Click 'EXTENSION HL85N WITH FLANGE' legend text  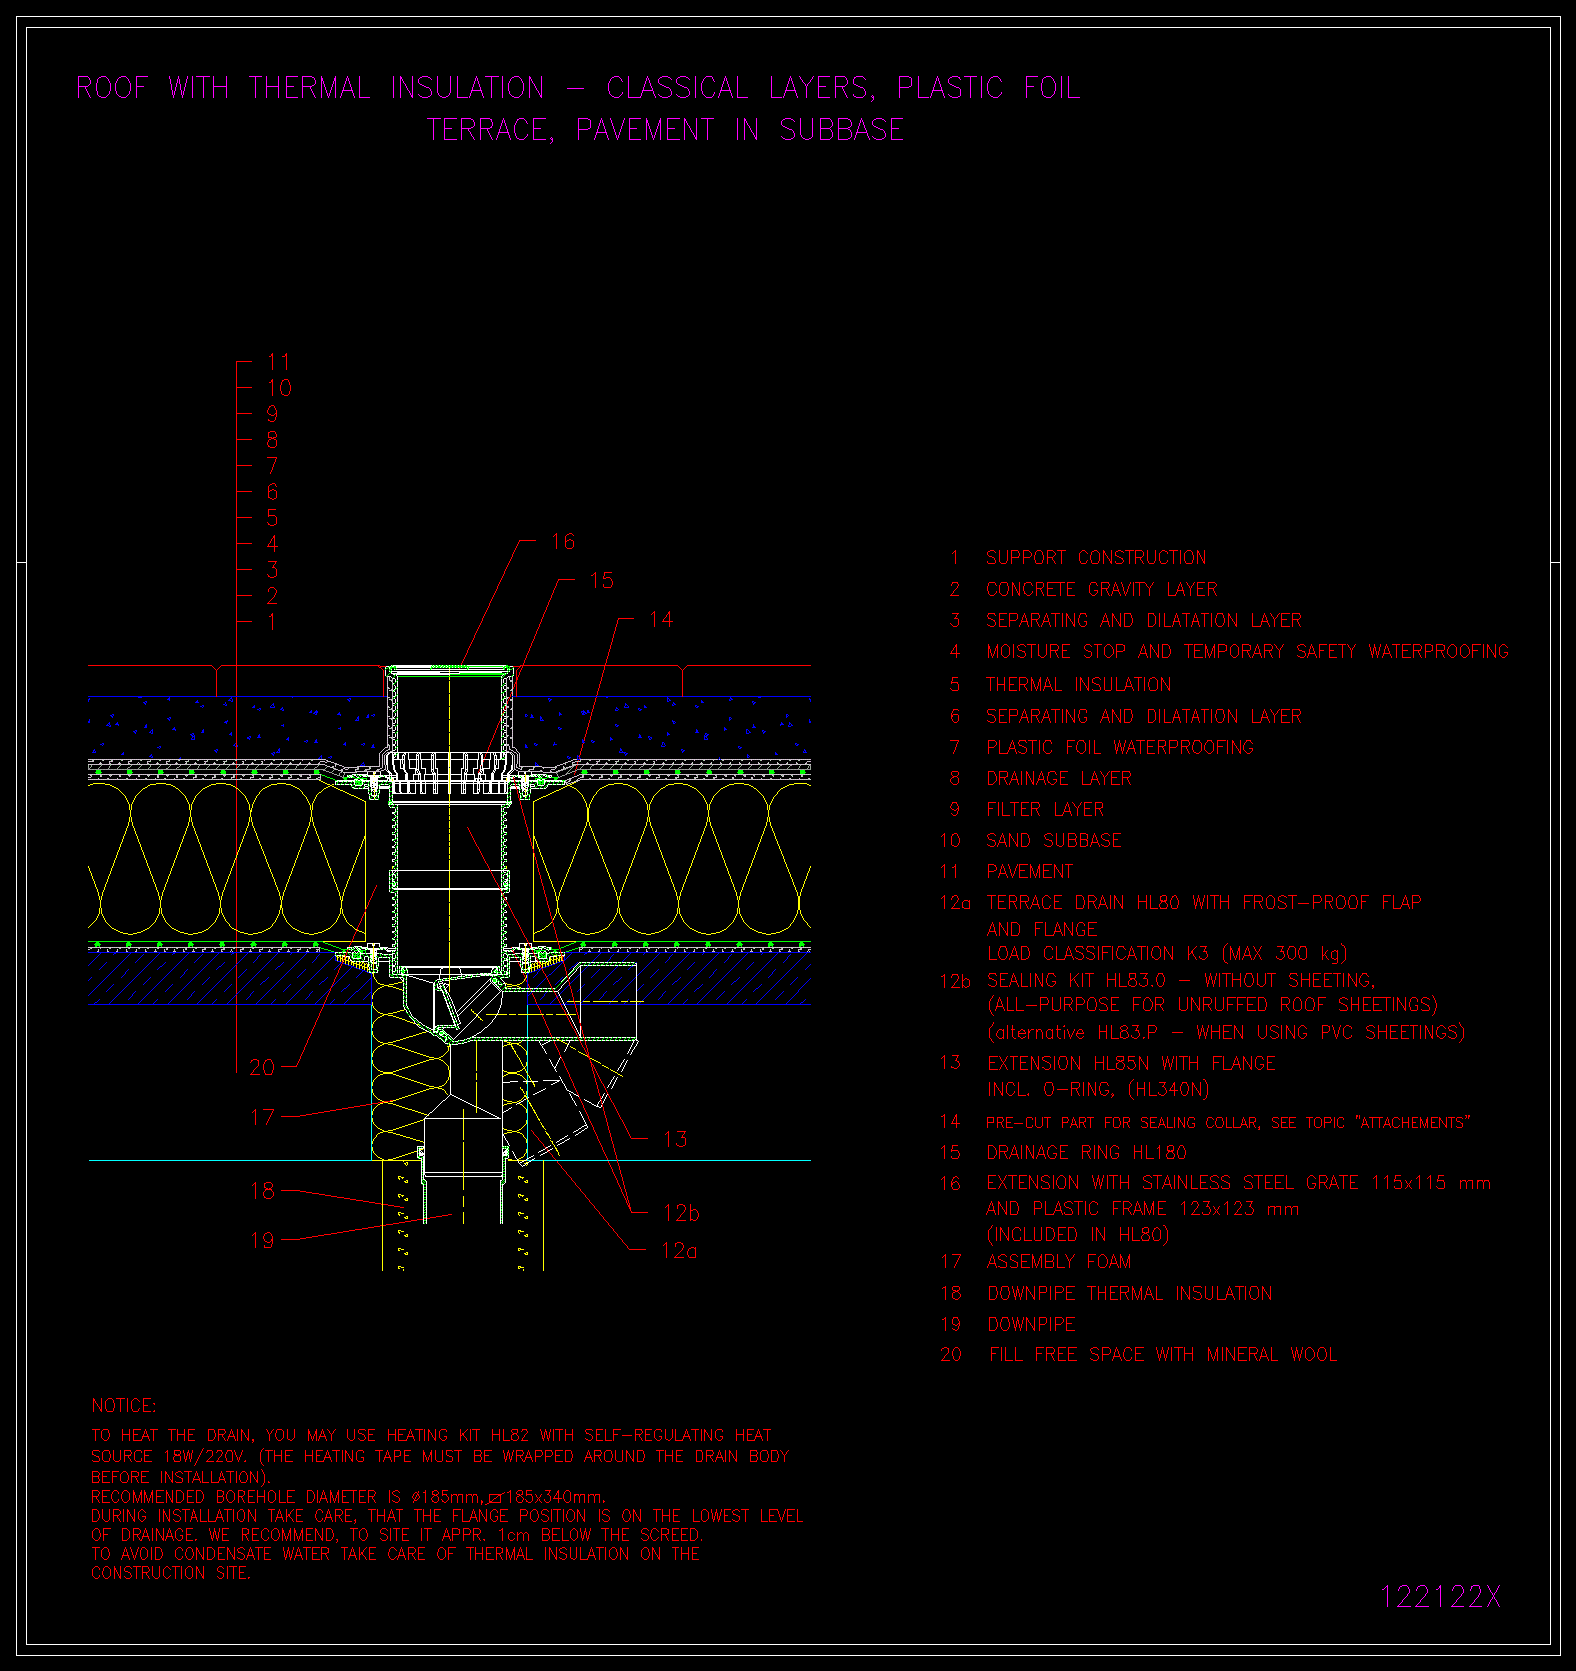click(x=1131, y=1063)
